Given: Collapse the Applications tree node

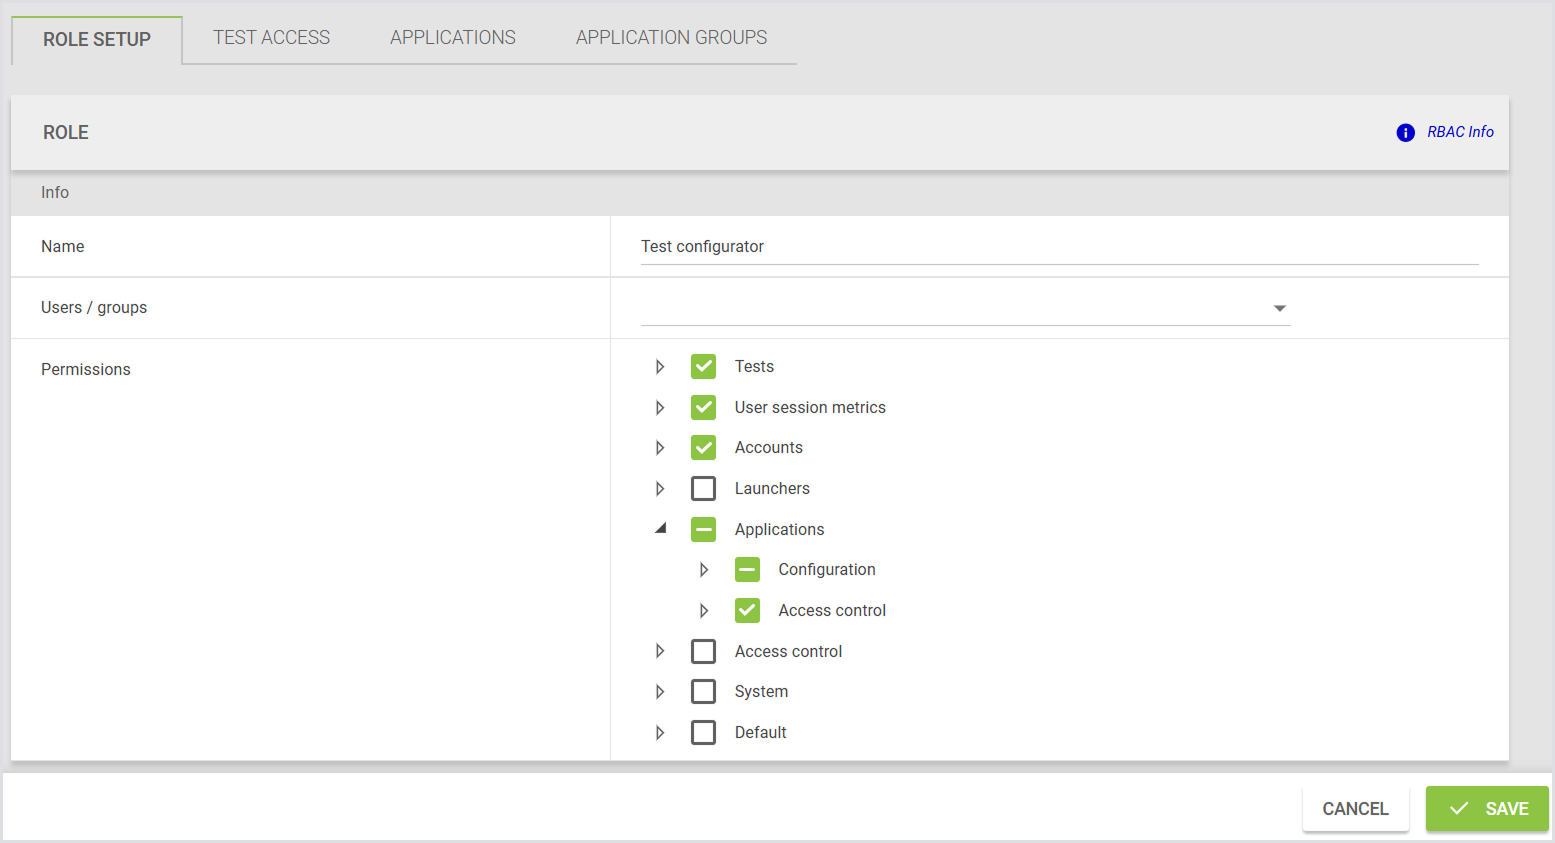Looking at the screenshot, I should [x=660, y=529].
